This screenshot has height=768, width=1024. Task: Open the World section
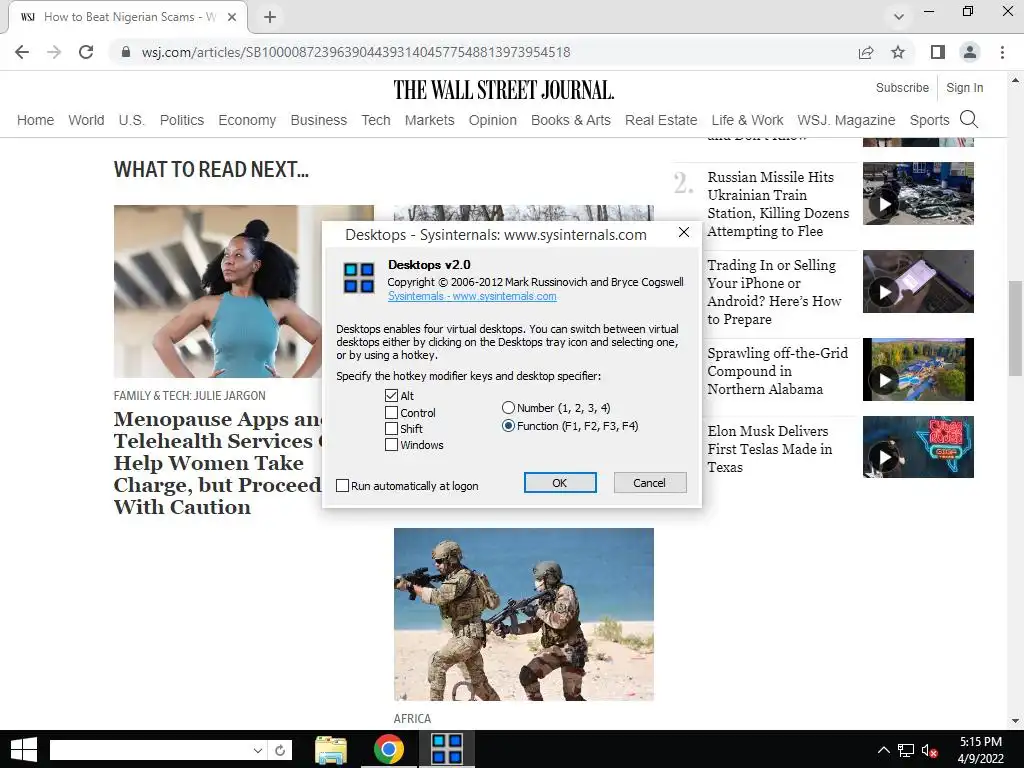(x=86, y=120)
